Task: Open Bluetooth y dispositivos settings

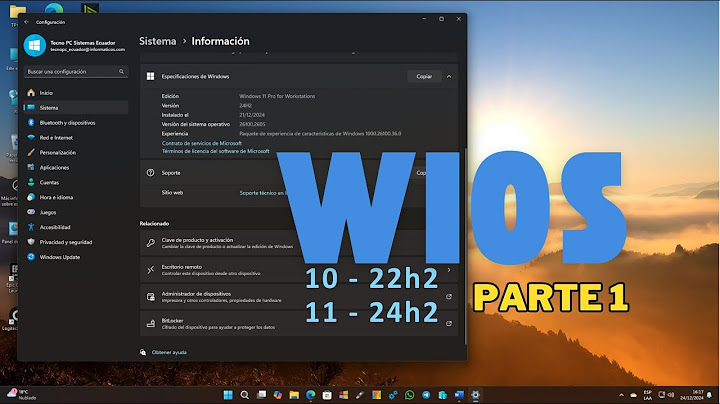Action: coord(76,123)
